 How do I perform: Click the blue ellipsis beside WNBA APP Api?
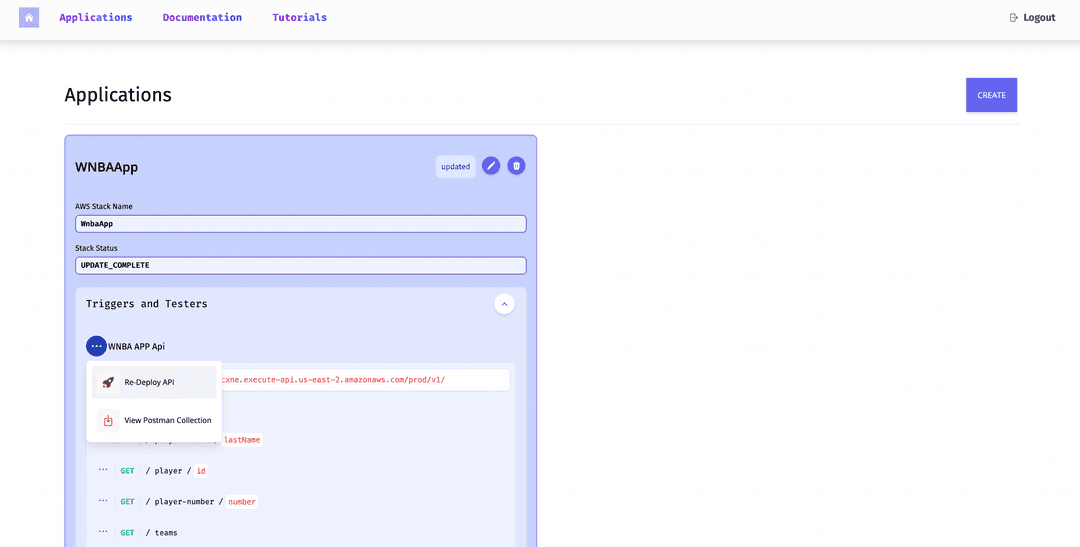[x=96, y=347]
